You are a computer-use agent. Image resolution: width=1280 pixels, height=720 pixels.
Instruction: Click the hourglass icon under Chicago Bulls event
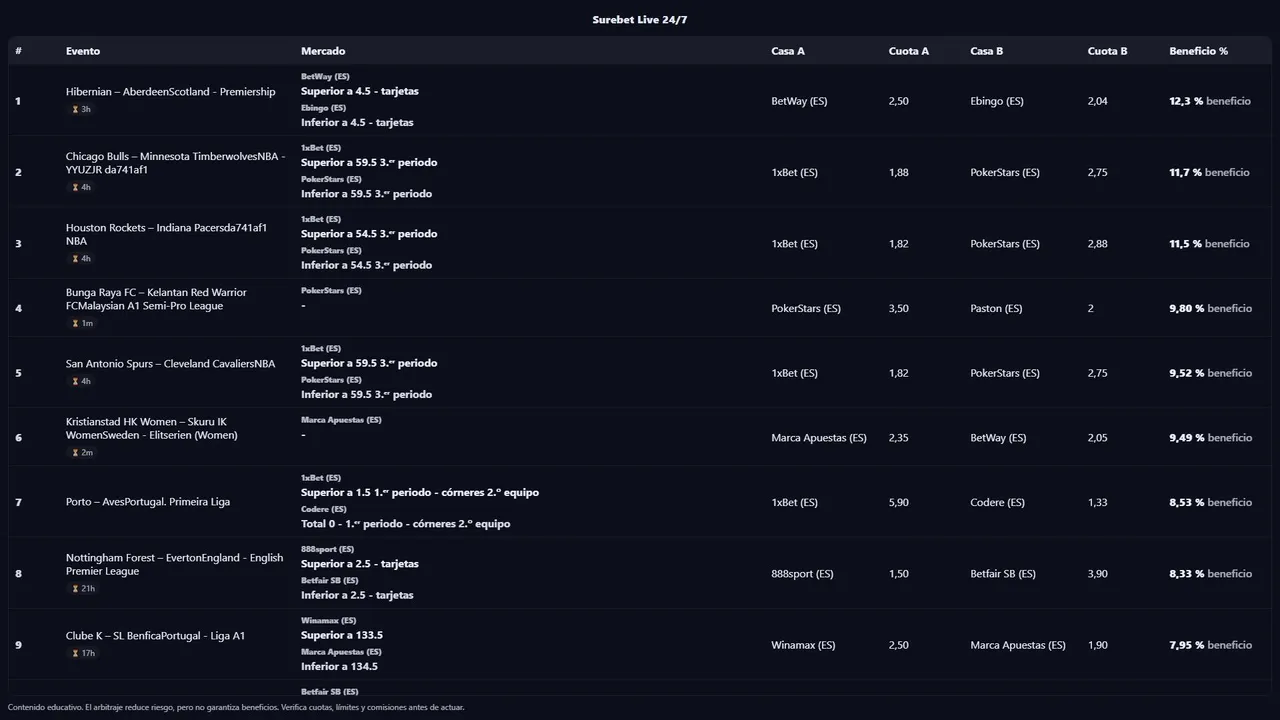point(75,188)
